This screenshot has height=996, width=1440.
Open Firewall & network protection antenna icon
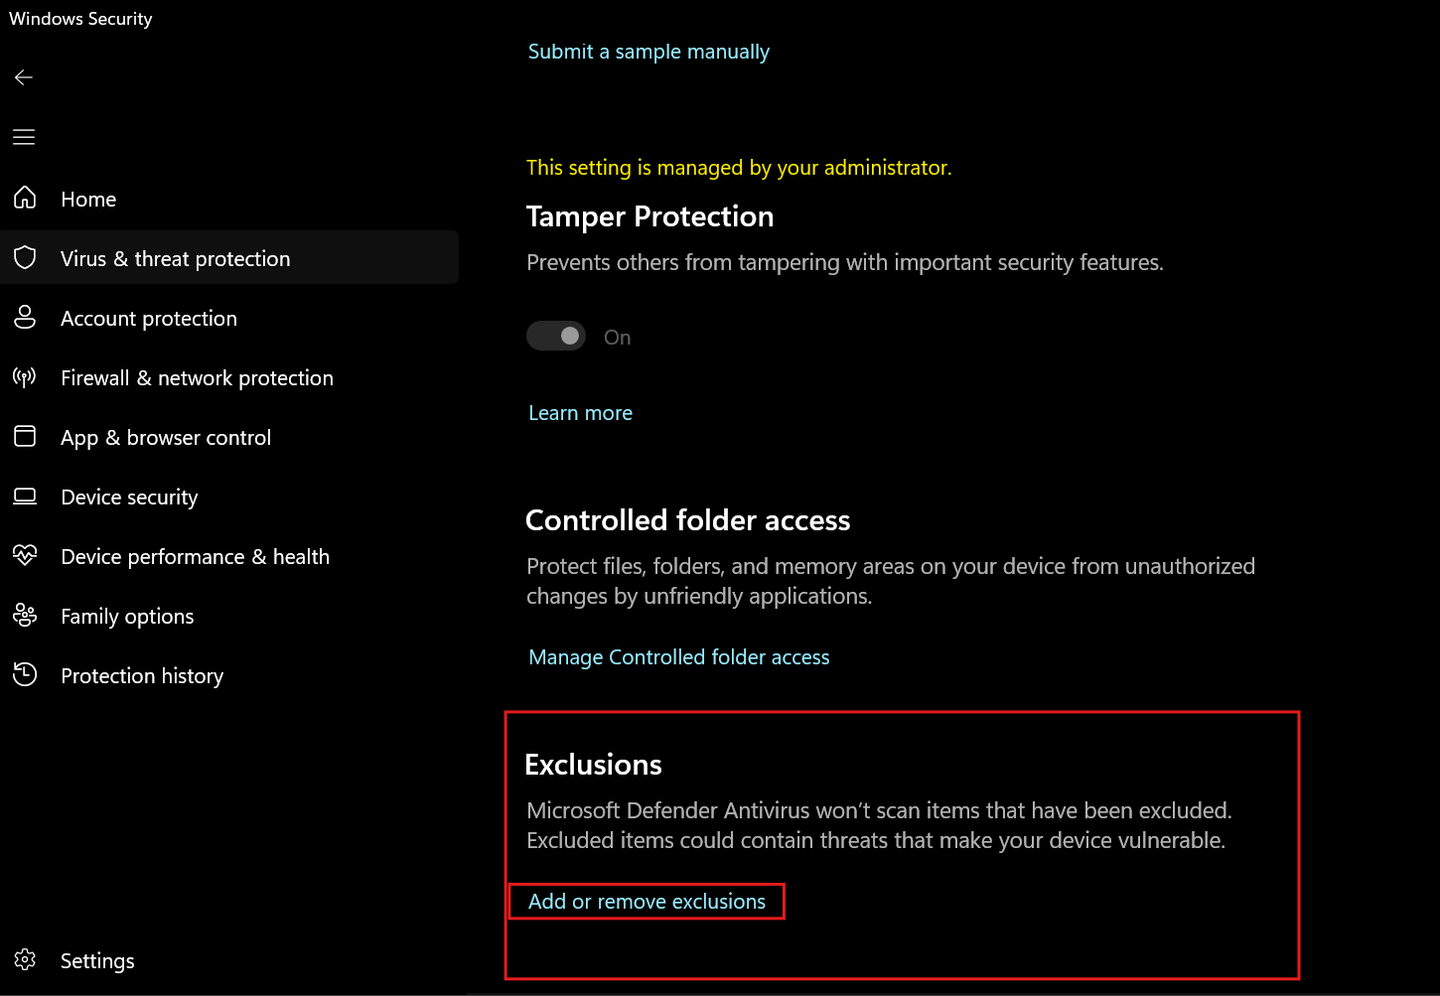click(x=25, y=377)
